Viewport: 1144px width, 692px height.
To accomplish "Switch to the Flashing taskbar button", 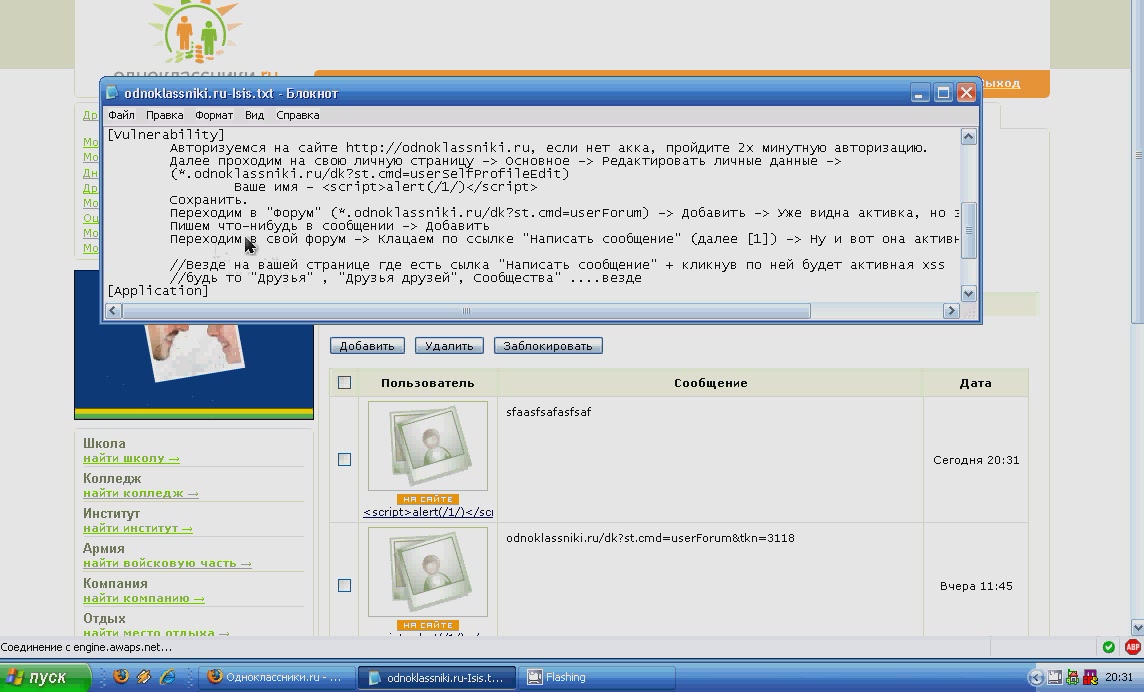I will click(x=598, y=677).
